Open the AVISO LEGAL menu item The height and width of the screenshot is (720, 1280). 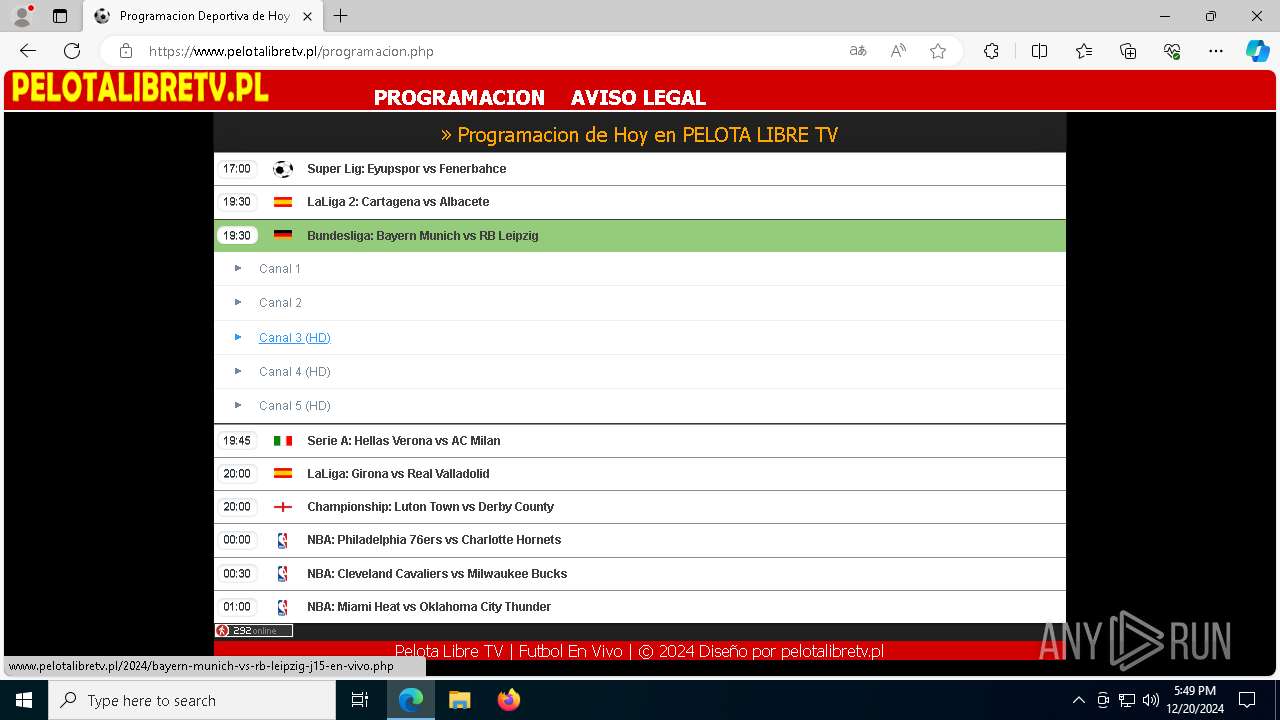(x=638, y=97)
